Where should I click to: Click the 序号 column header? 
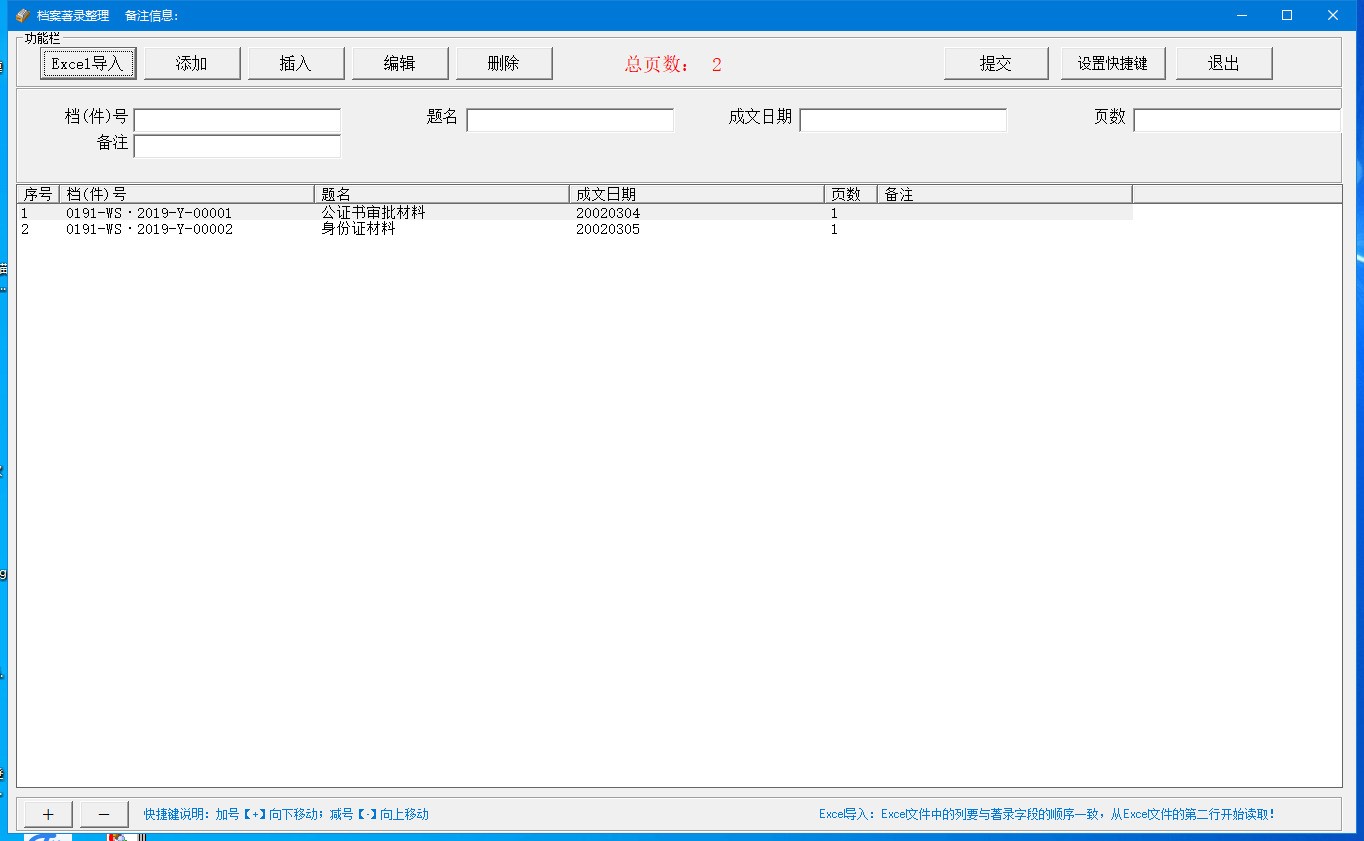pyautogui.click(x=38, y=194)
